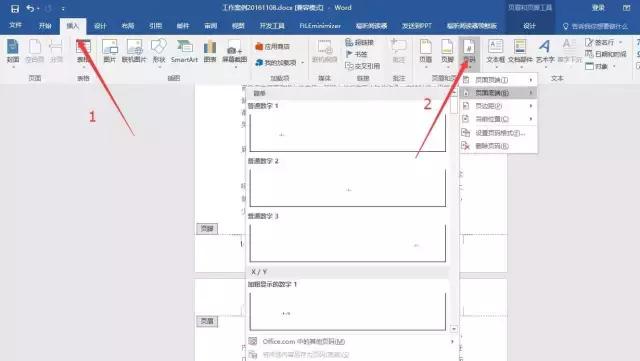Insert a blank page (空白页)
This screenshot has width=640, height=361.
[x=34, y=51]
